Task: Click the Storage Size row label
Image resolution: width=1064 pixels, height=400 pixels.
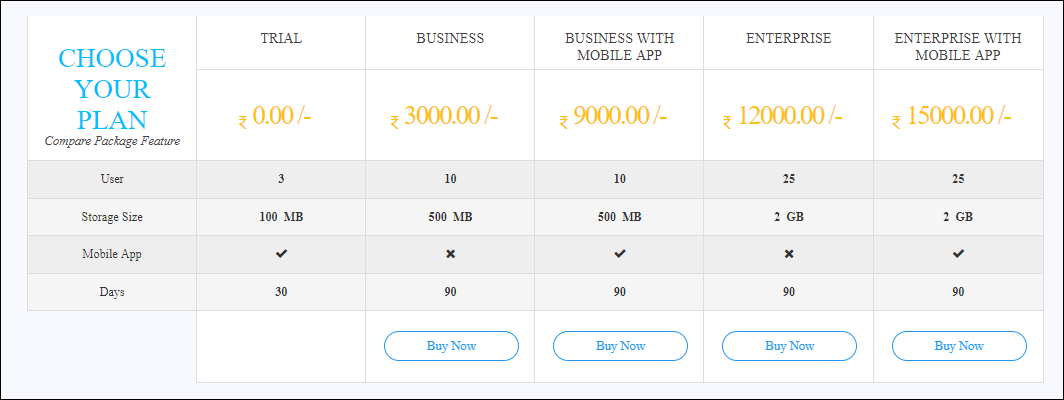Action: coord(112,217)
